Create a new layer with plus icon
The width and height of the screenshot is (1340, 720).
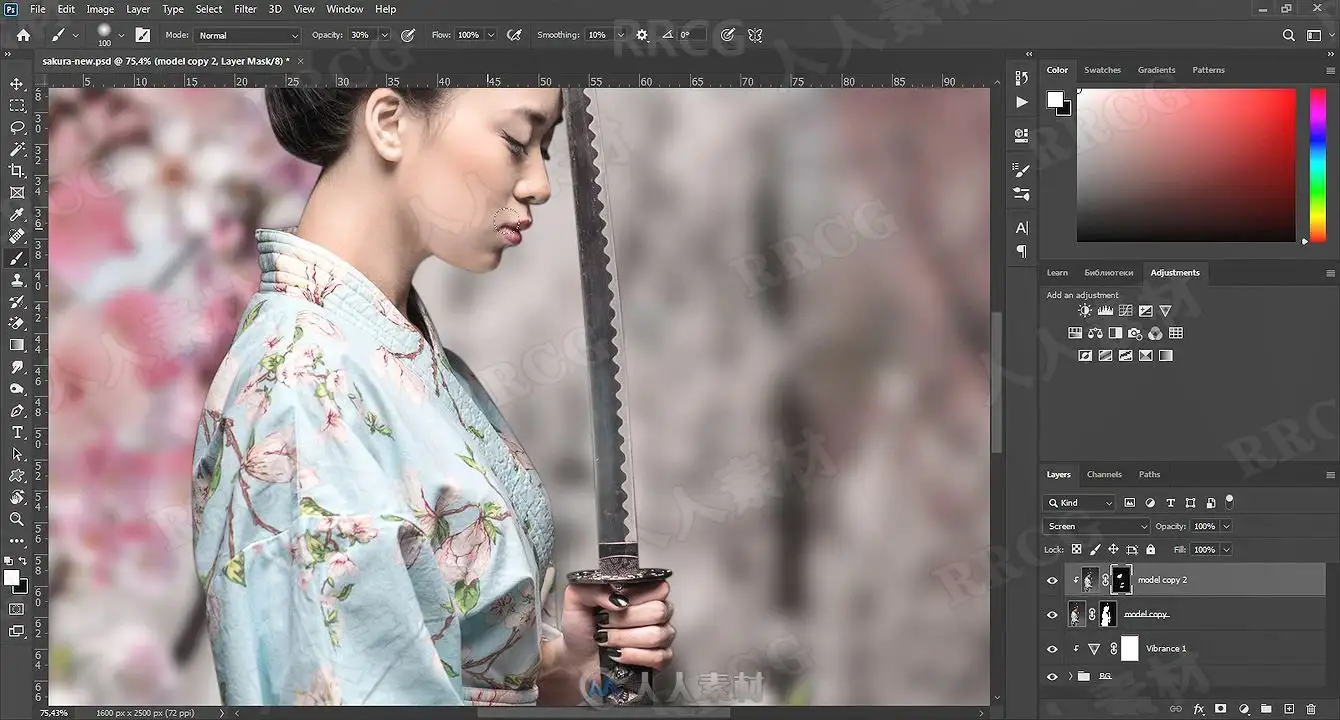pos(1289,709)
